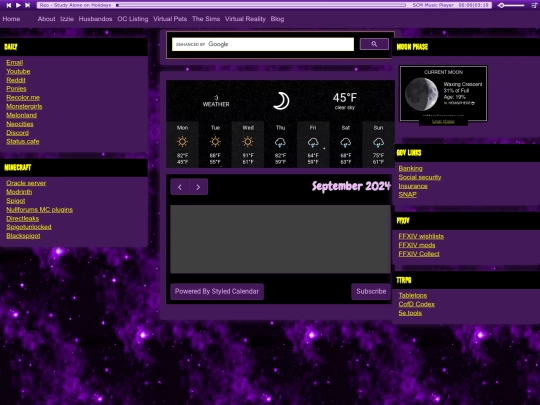This screenshot has height=405, width=540.
Task: Click Tuesday's sunny forecast icon
Action: pos(215,142)
